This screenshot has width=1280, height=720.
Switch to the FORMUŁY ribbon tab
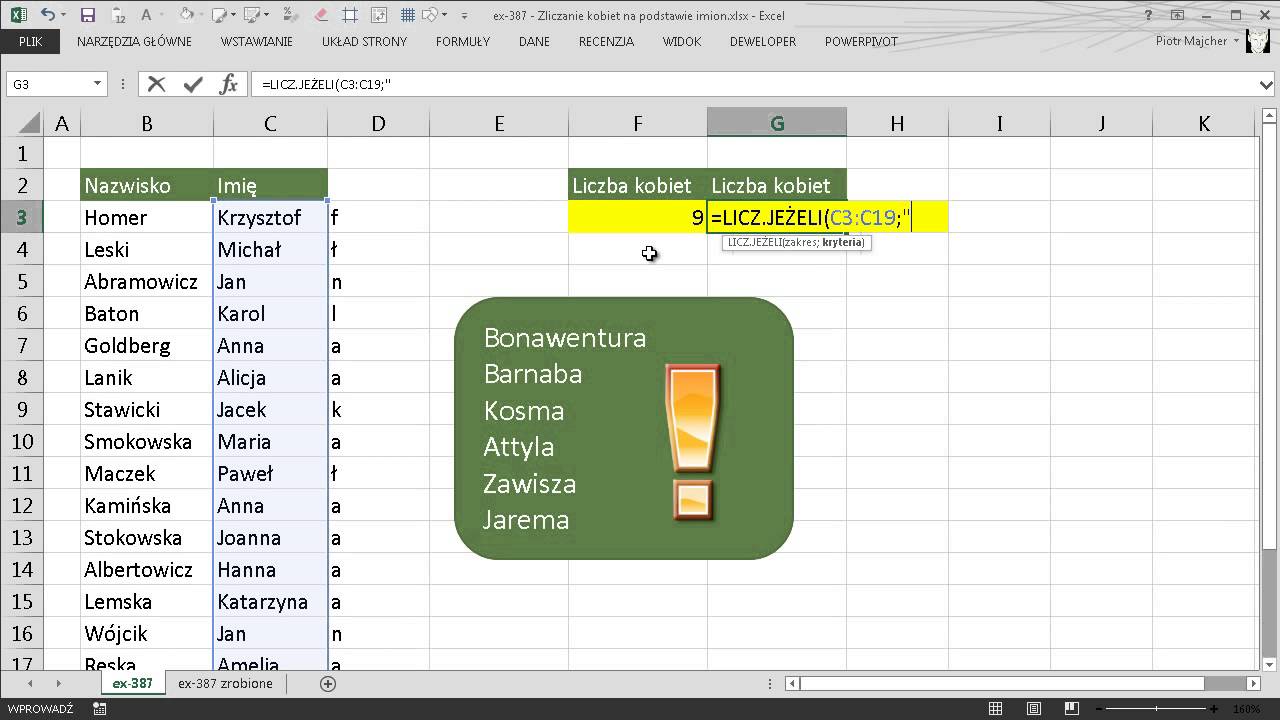(463, 42)
